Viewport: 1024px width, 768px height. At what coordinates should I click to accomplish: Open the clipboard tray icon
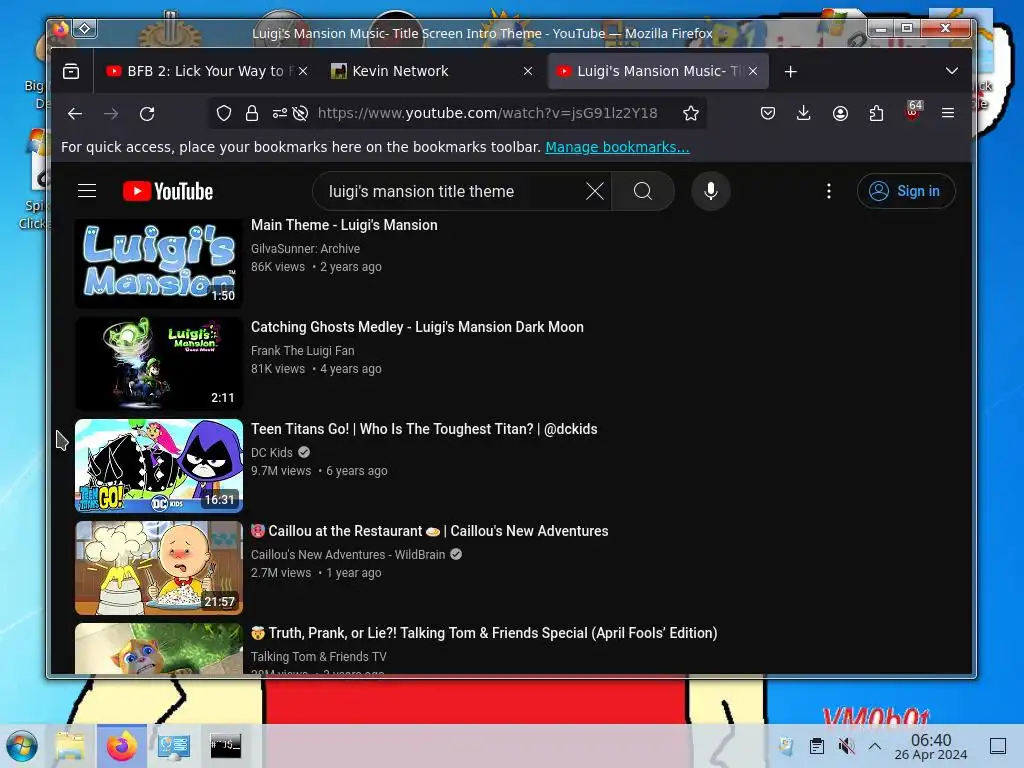click(x=816, y=746)
